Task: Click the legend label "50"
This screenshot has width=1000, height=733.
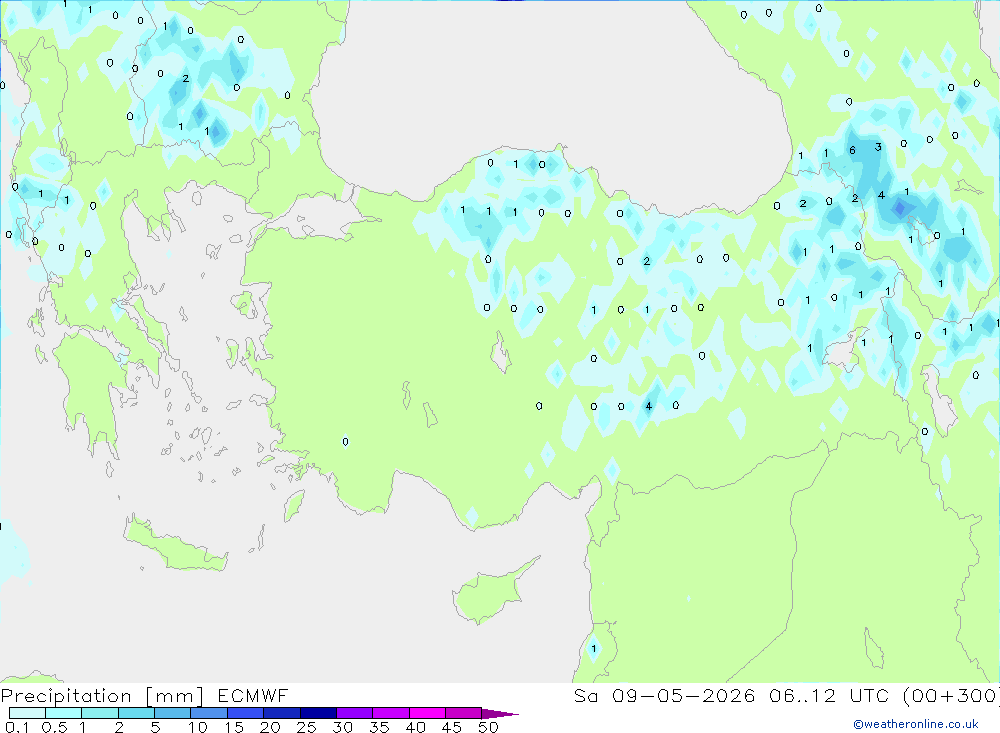Action: (488, 727)
